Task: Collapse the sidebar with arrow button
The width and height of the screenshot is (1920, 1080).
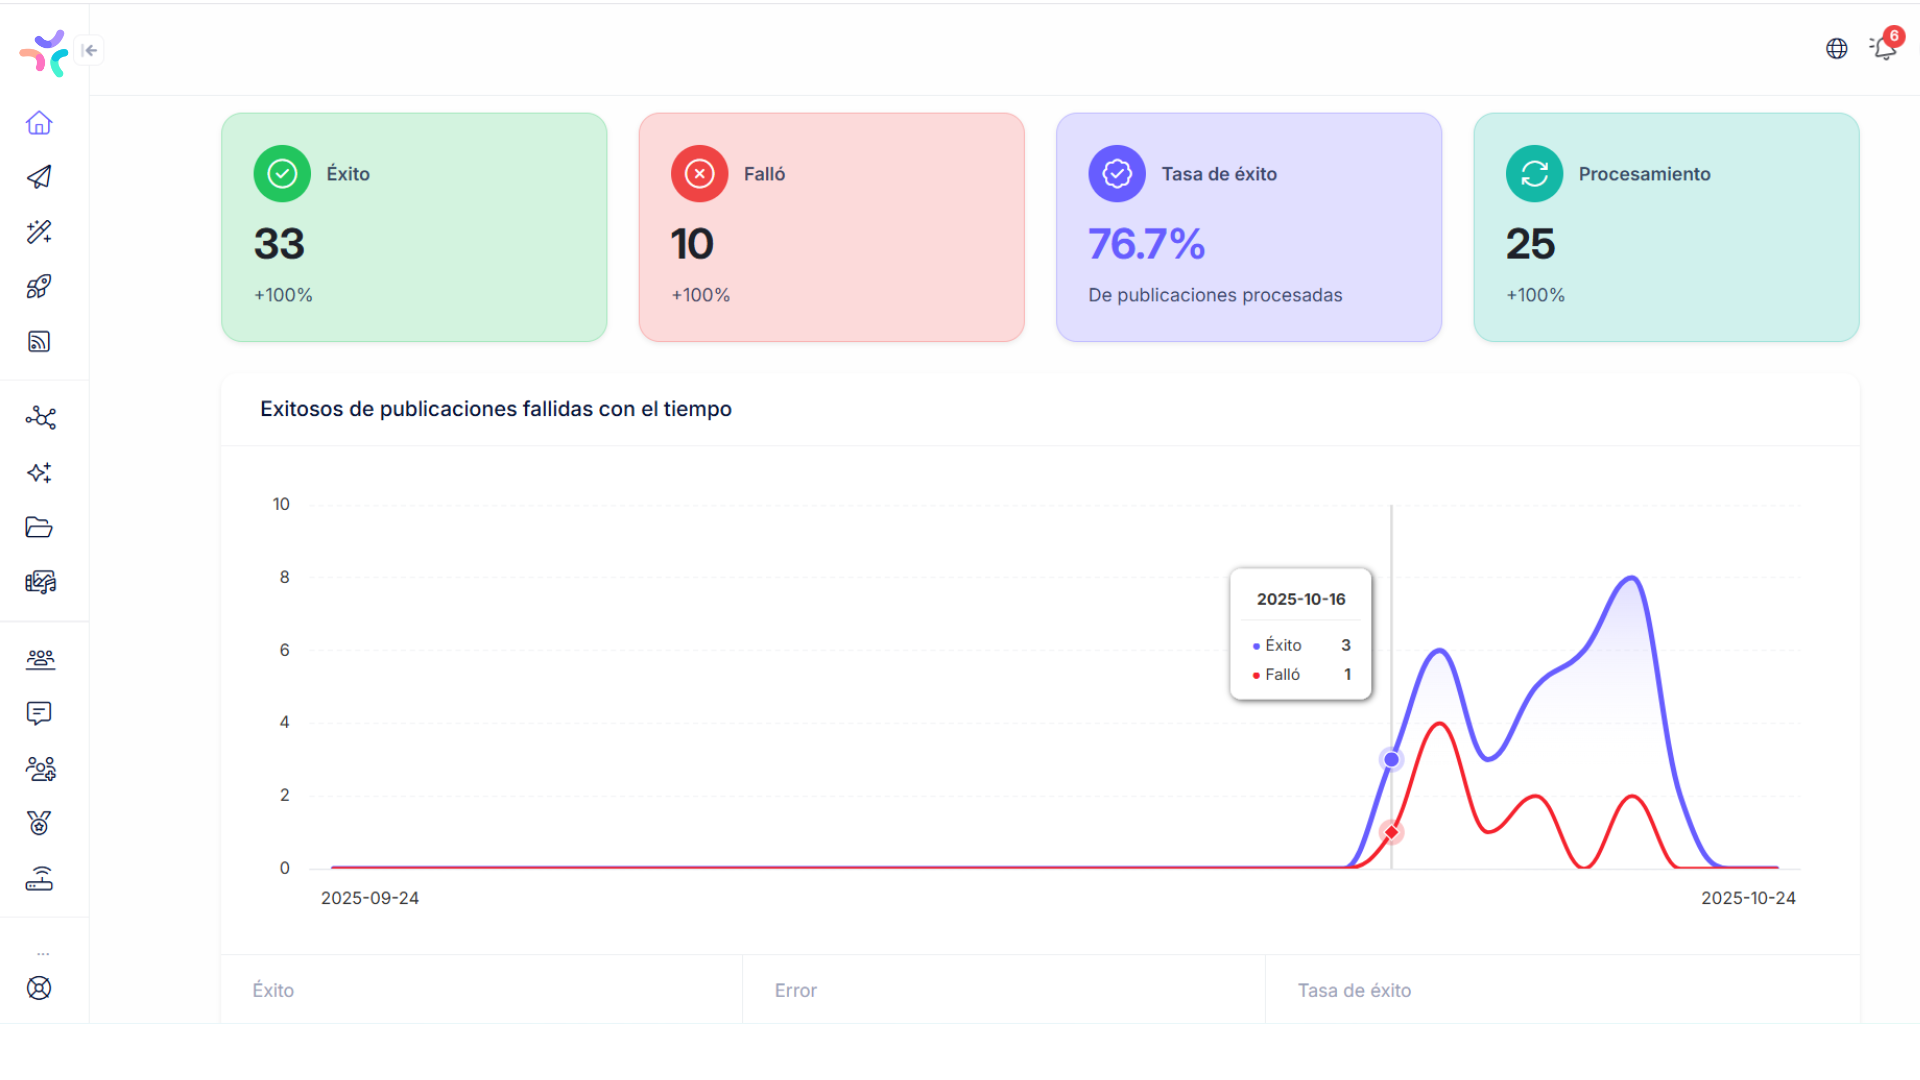Action: [x=90, y=50]
